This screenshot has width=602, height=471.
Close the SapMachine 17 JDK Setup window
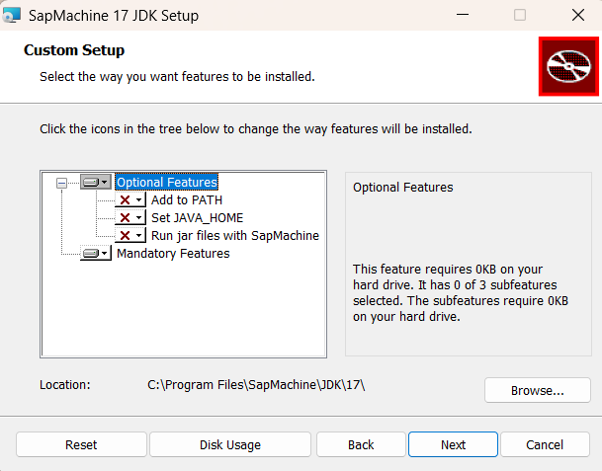[x=578, y=15]
